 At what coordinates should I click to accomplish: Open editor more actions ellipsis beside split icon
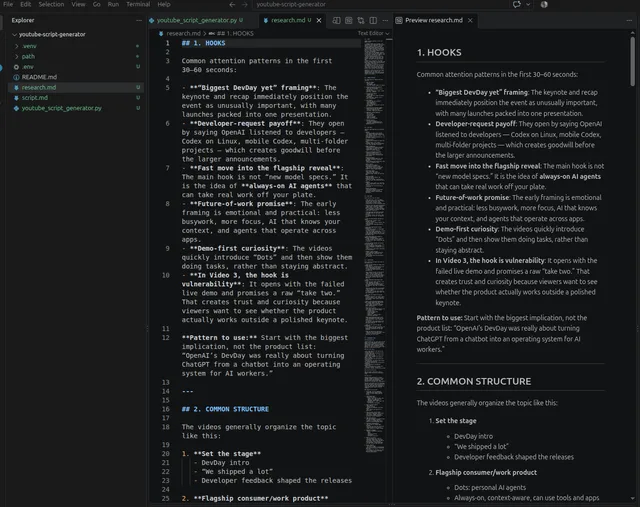click(x=385, y=20)
